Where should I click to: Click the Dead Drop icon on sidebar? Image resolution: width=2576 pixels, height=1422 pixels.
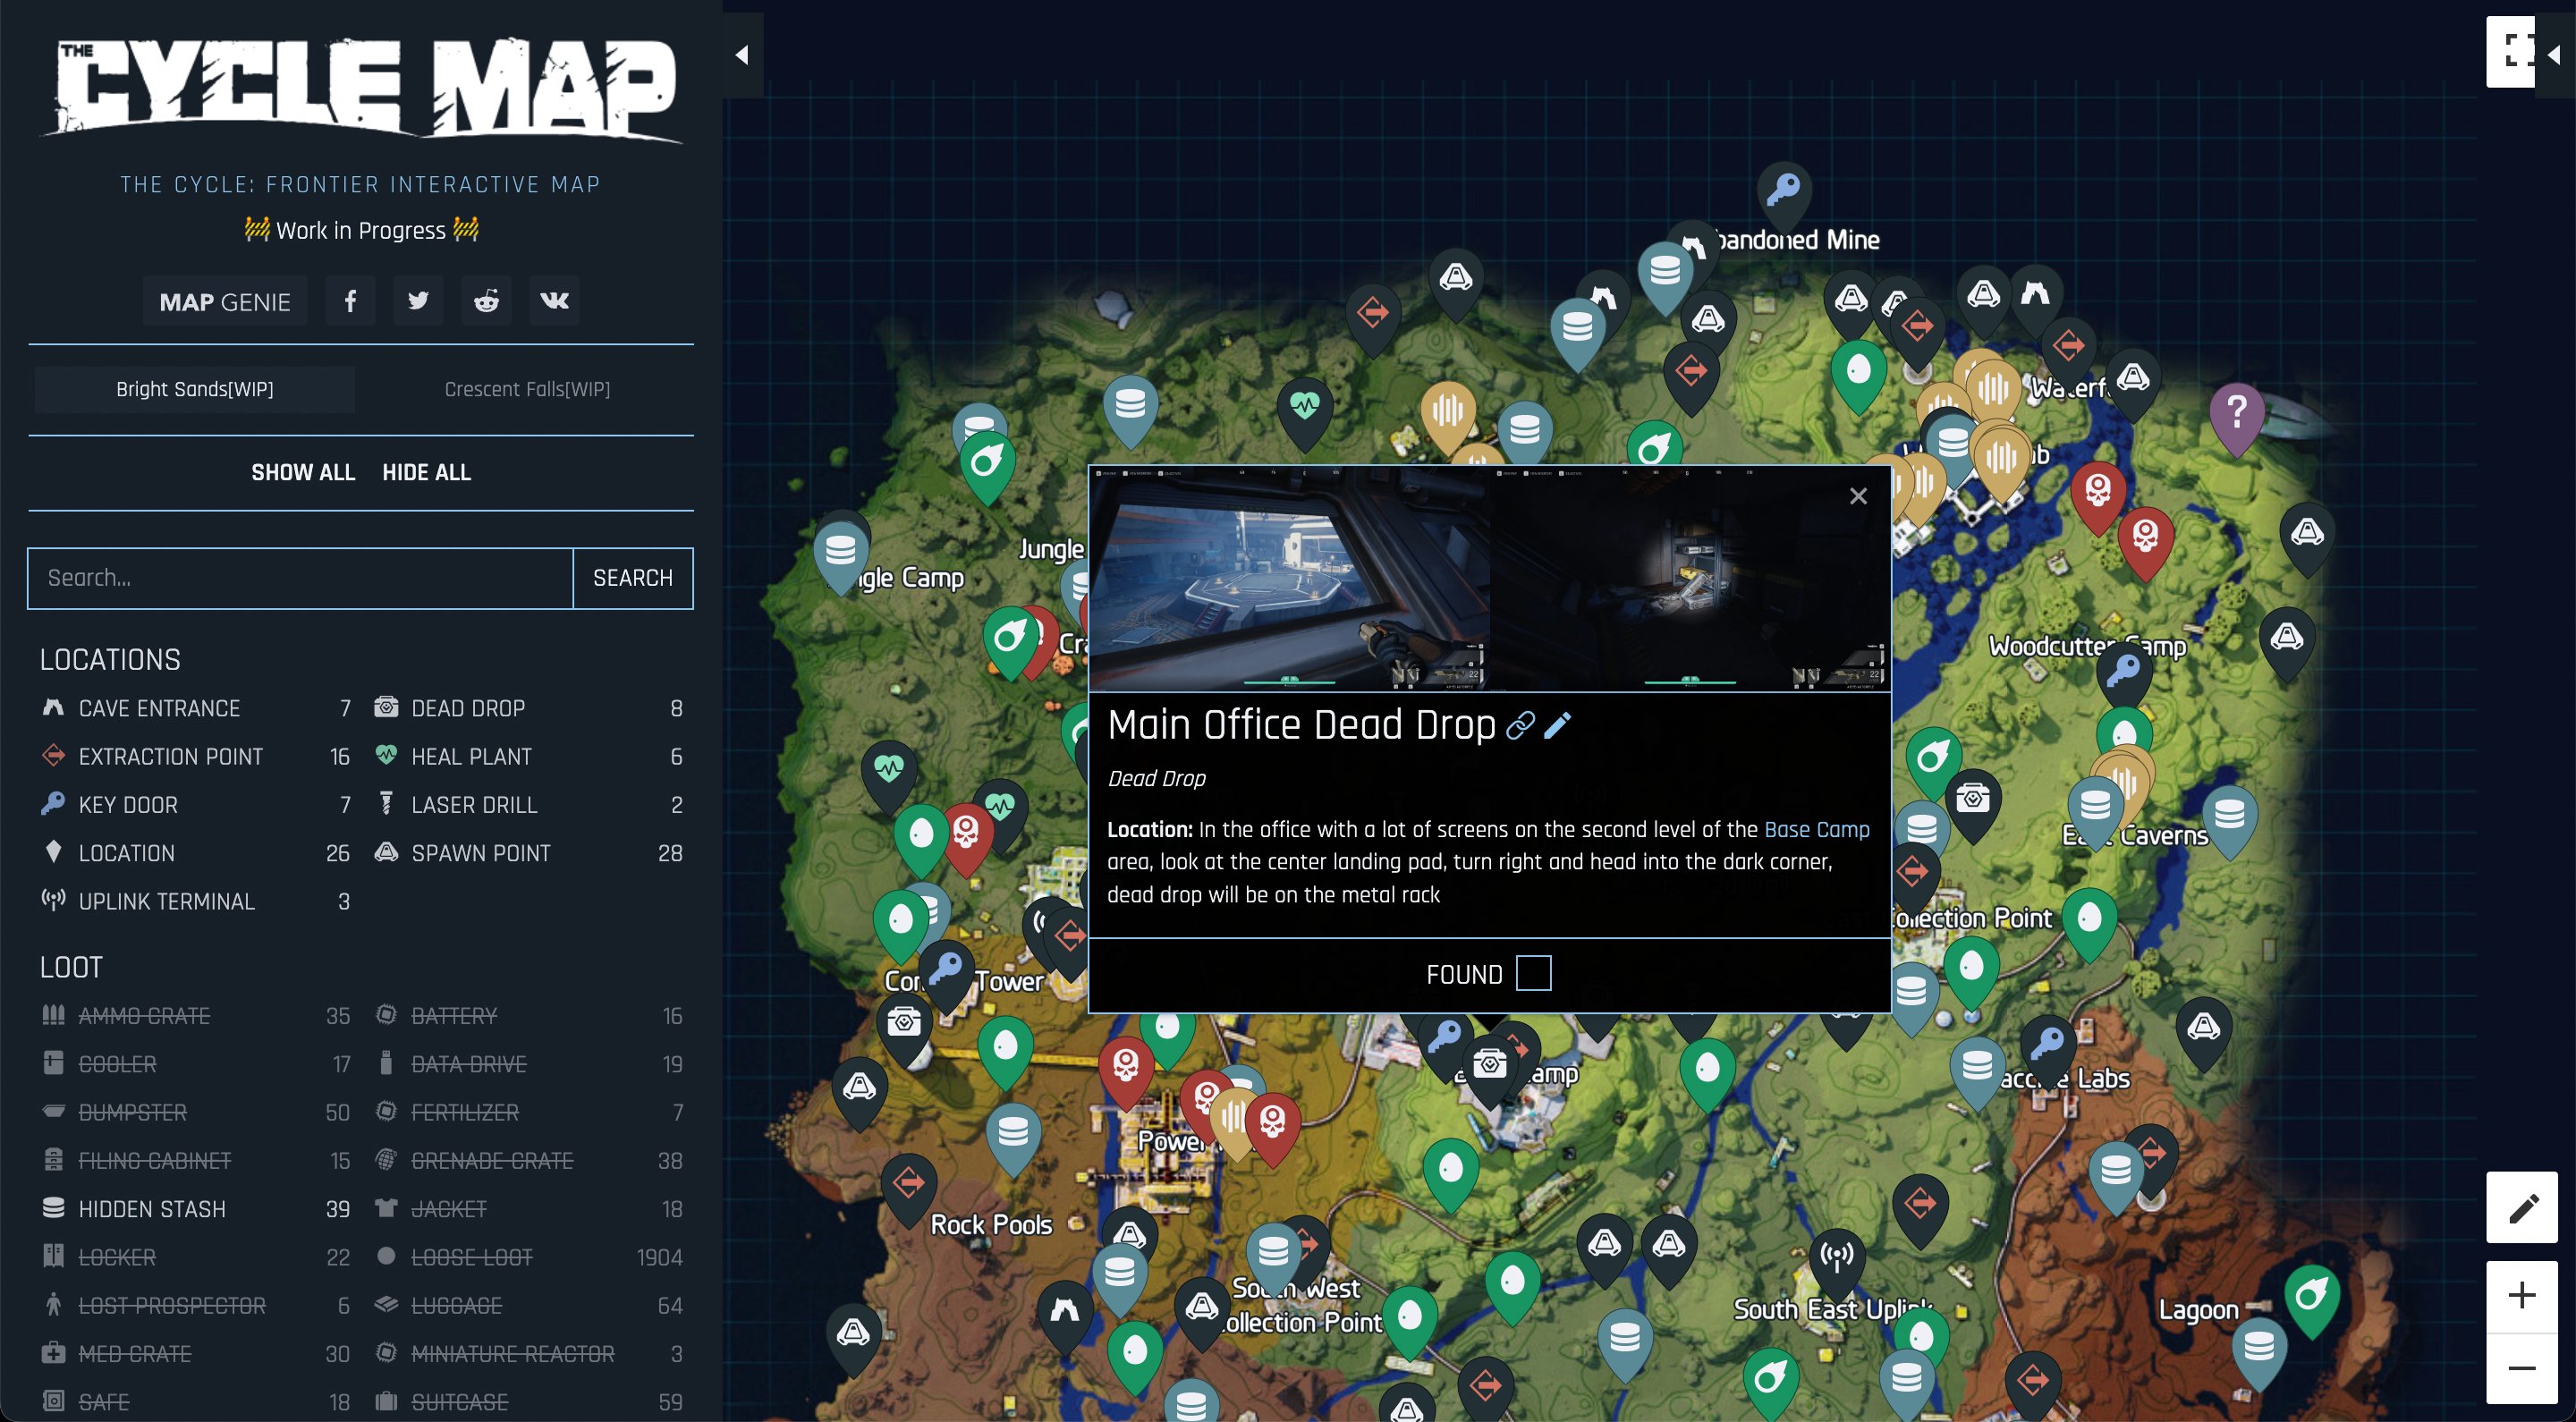384,707
